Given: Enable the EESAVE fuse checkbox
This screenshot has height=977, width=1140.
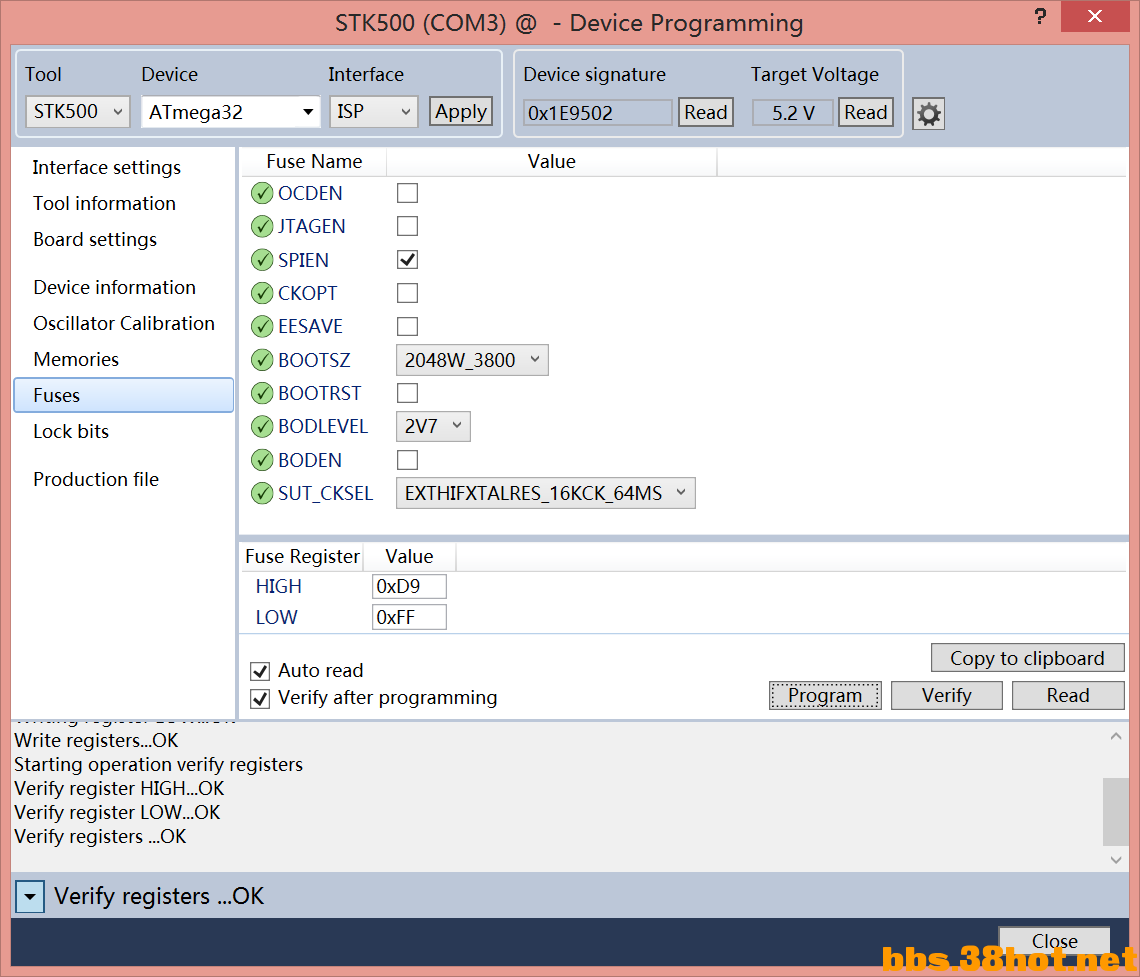Looking at the screenshot, I should (407, 326).
